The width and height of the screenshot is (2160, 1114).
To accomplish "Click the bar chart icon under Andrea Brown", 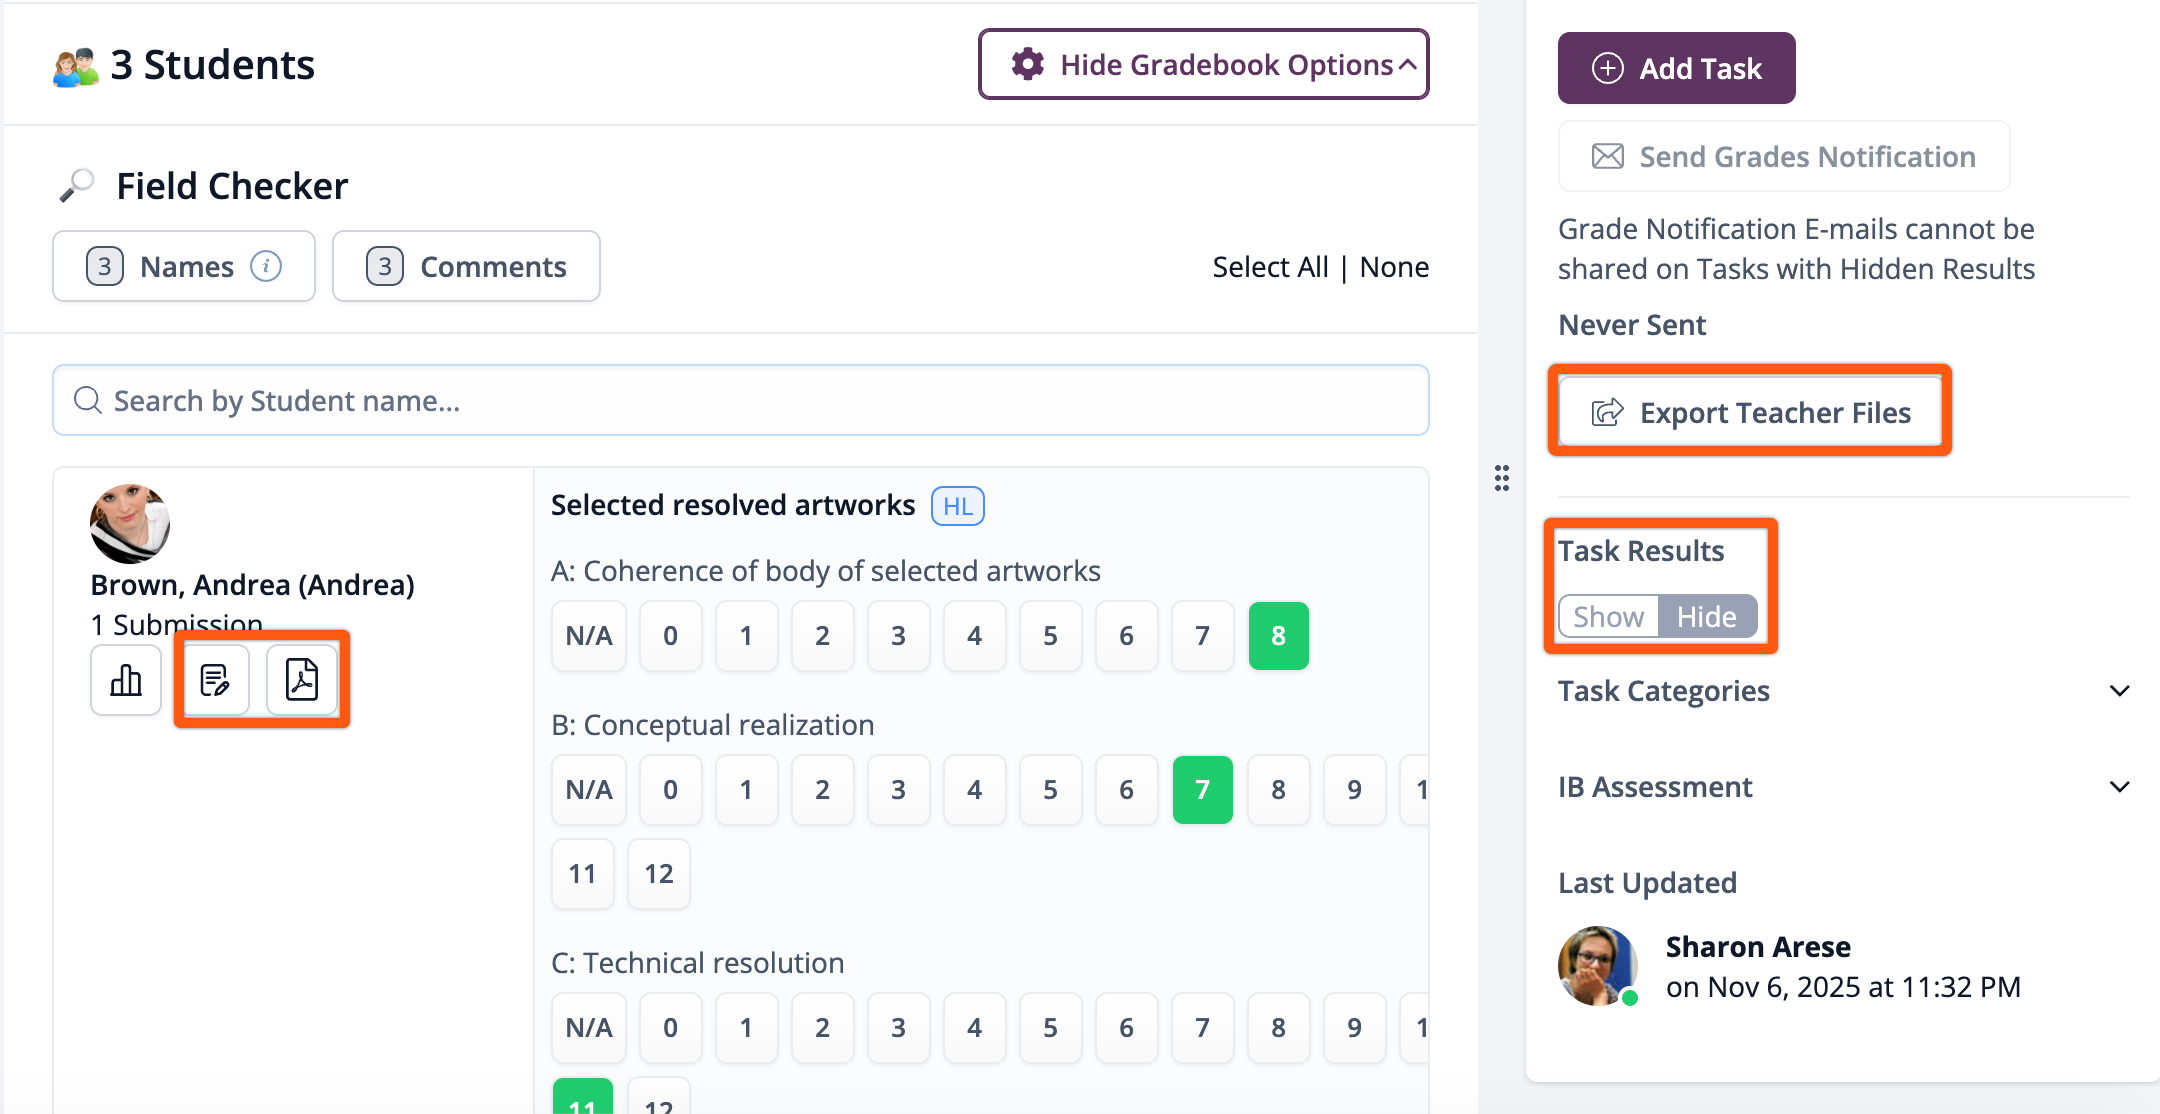I will 126,680.
